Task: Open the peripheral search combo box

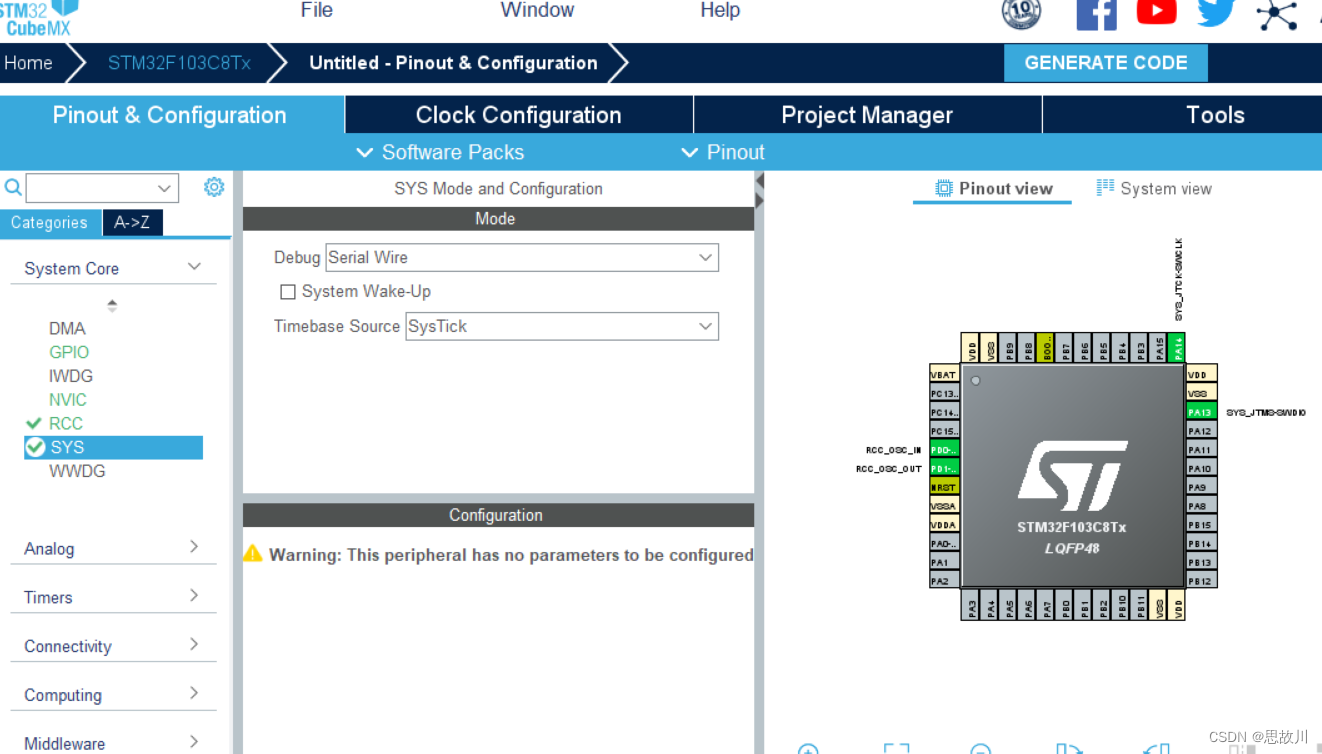Action: (102, 188)
